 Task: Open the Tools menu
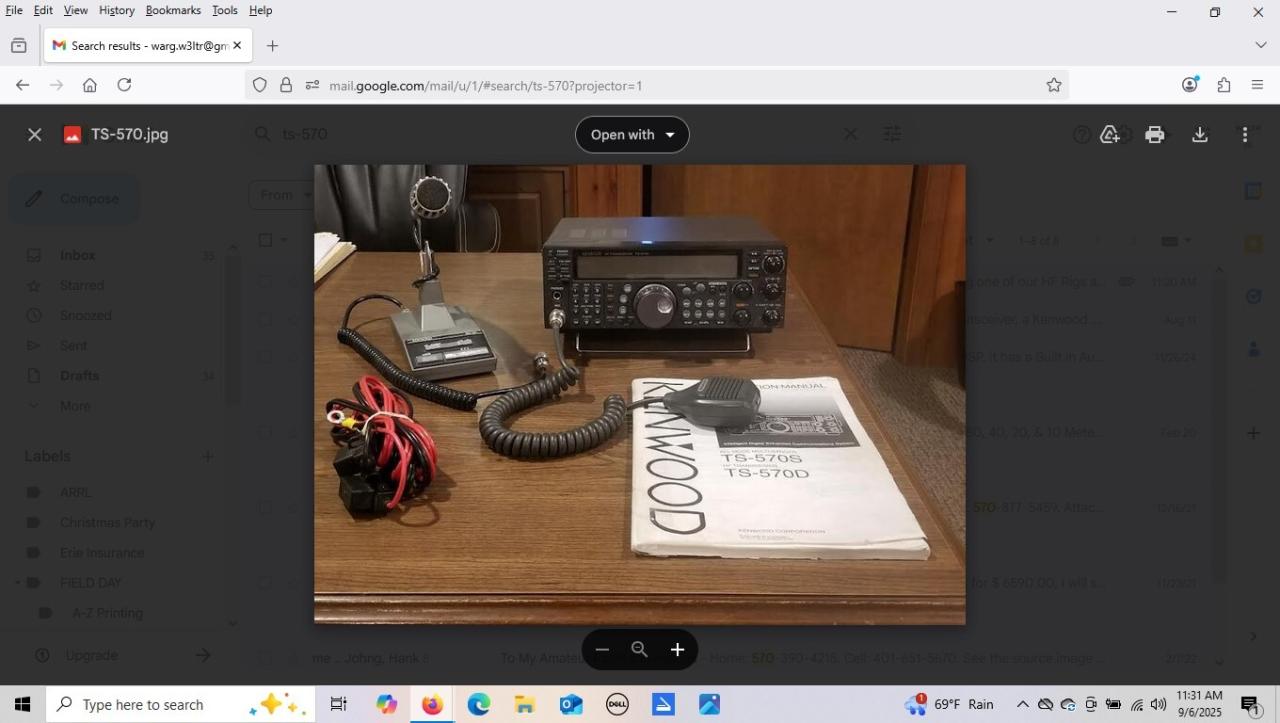click(x=225, y=10)
